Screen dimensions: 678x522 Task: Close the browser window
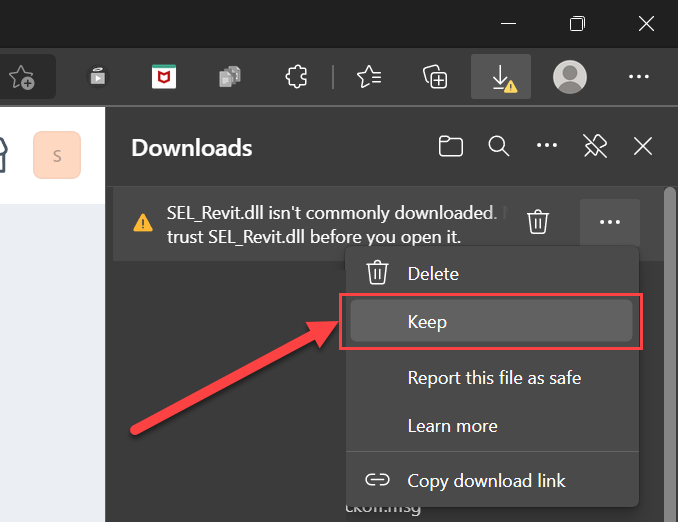click(x=646, y=23)
